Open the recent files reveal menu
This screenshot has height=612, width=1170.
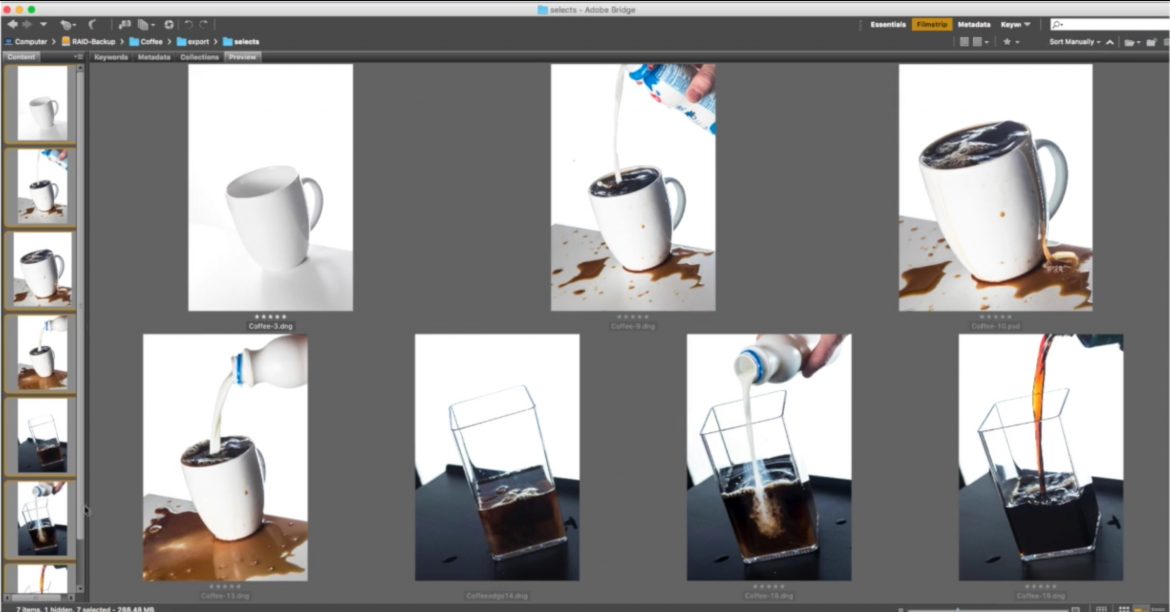(x=68, y=25)
